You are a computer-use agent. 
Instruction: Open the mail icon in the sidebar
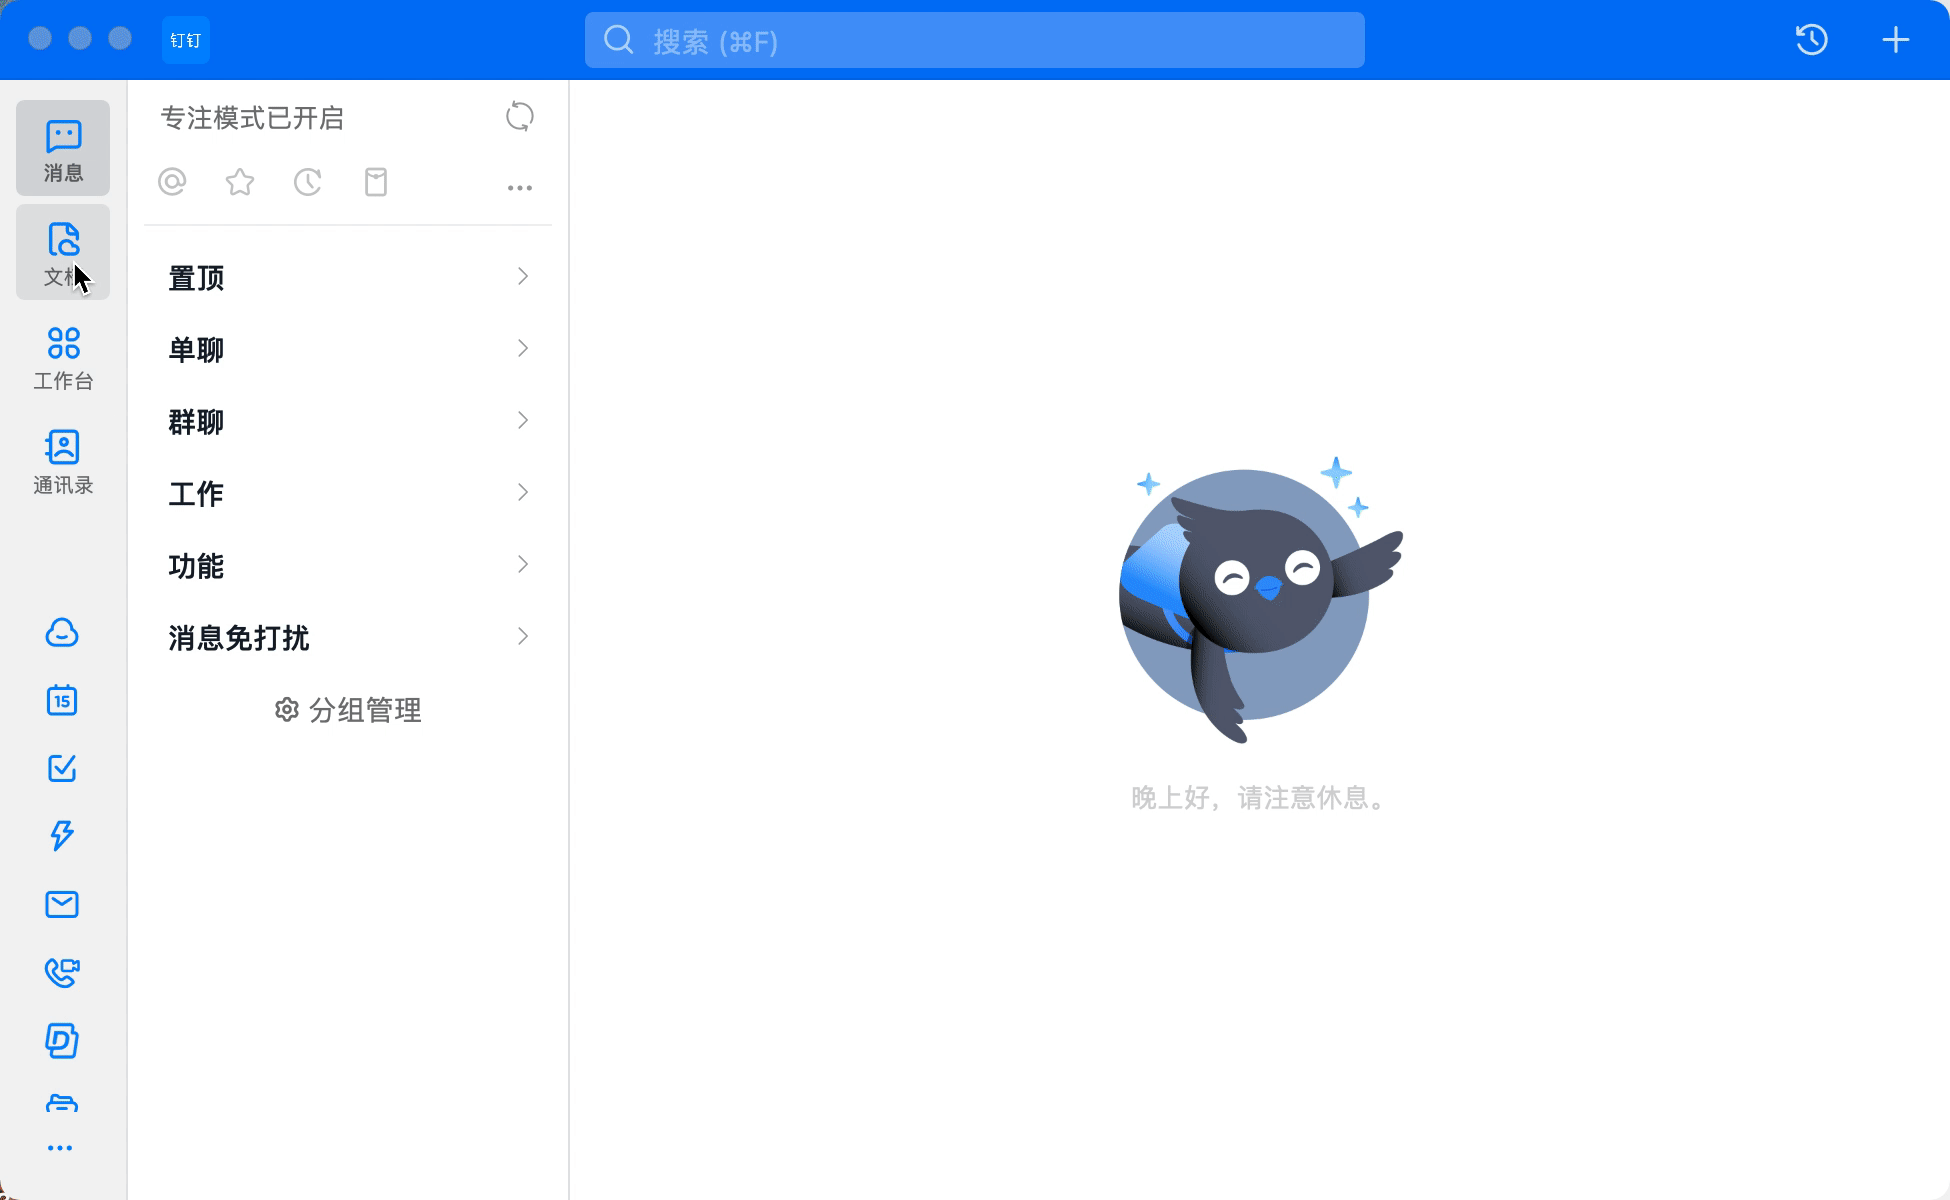coord(62,903)
